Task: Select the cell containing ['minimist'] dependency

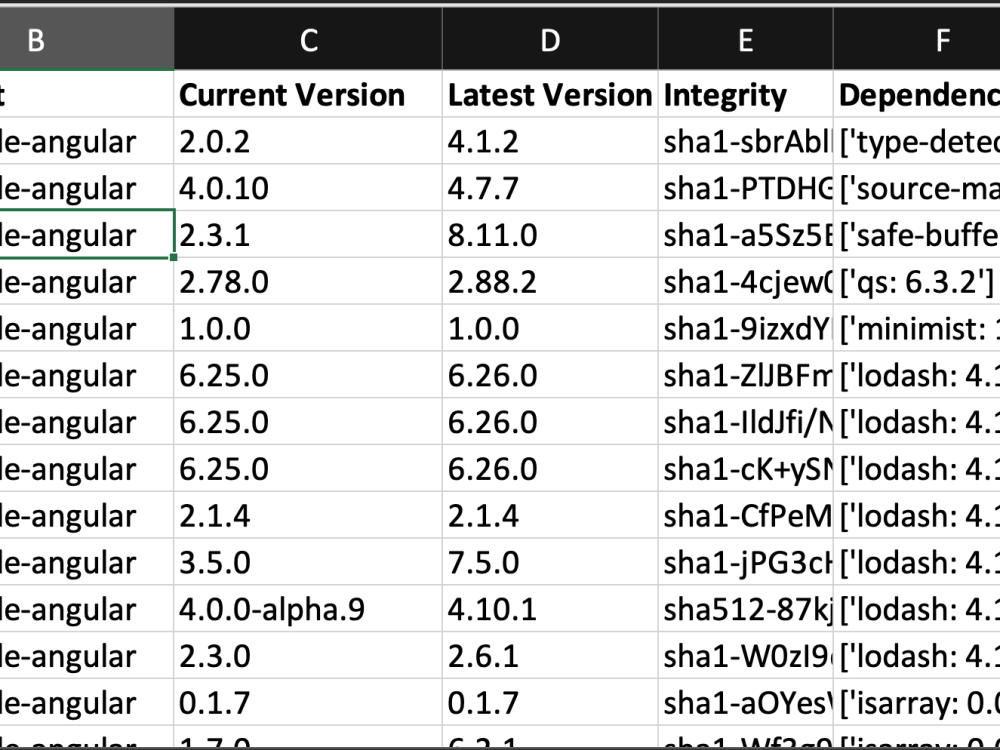Action: click(x=915, y=329)
